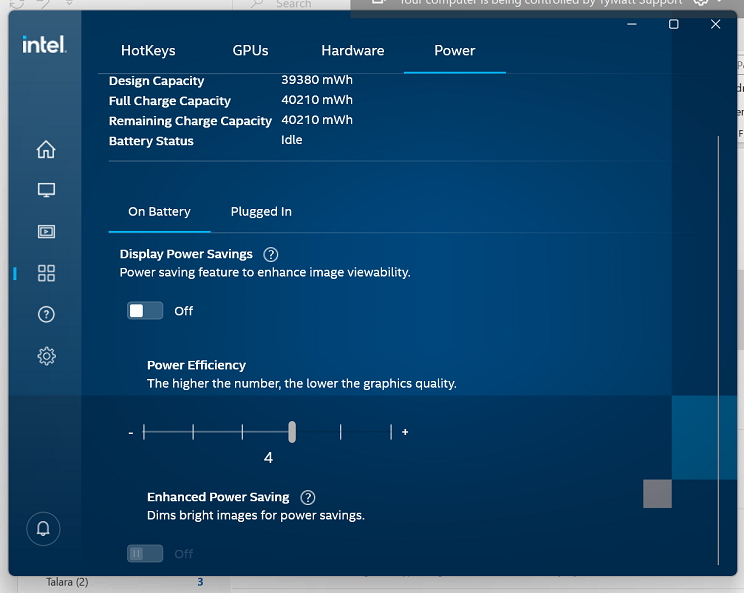The image size is (744, 593).
Task: Open the Support question mark sidebar icon
Action: click(x=46, y=314)
